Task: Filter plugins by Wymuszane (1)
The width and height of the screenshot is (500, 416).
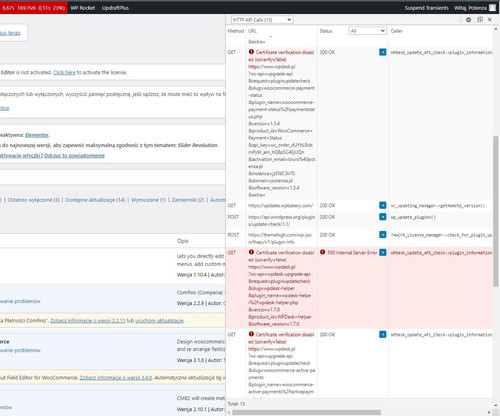Action: [148, 200]
